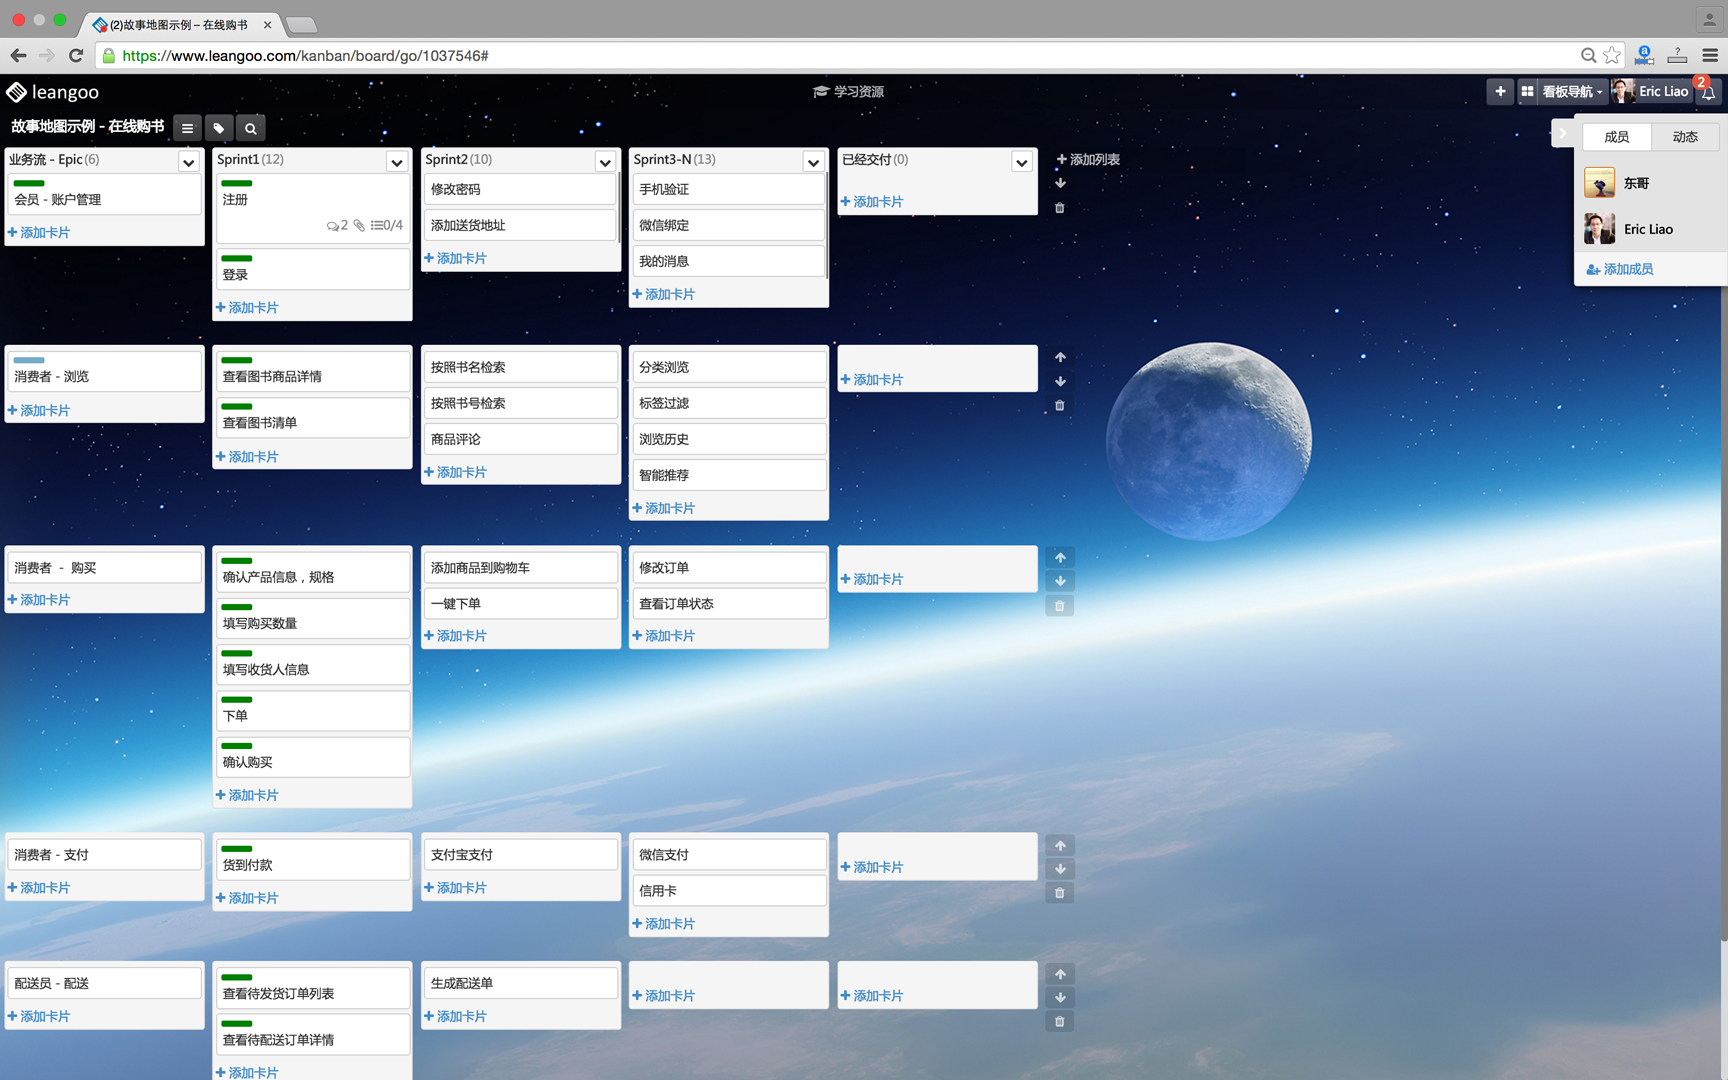Click trash icon for the 消费者 - 支付 lane
This screenshot has height=1080, width=1728.
click(1060, 893)
